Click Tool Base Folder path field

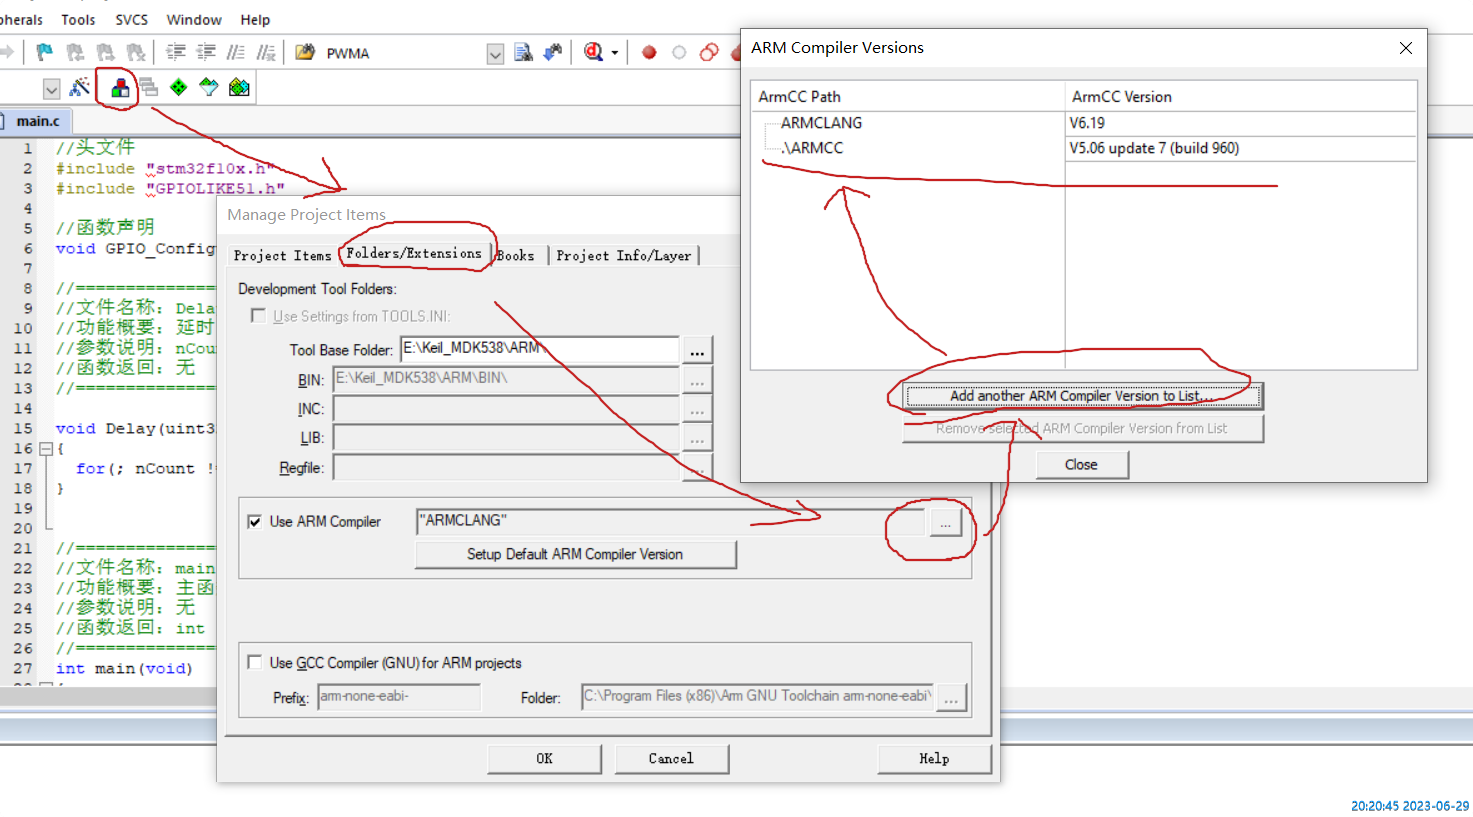coord(540,349)
